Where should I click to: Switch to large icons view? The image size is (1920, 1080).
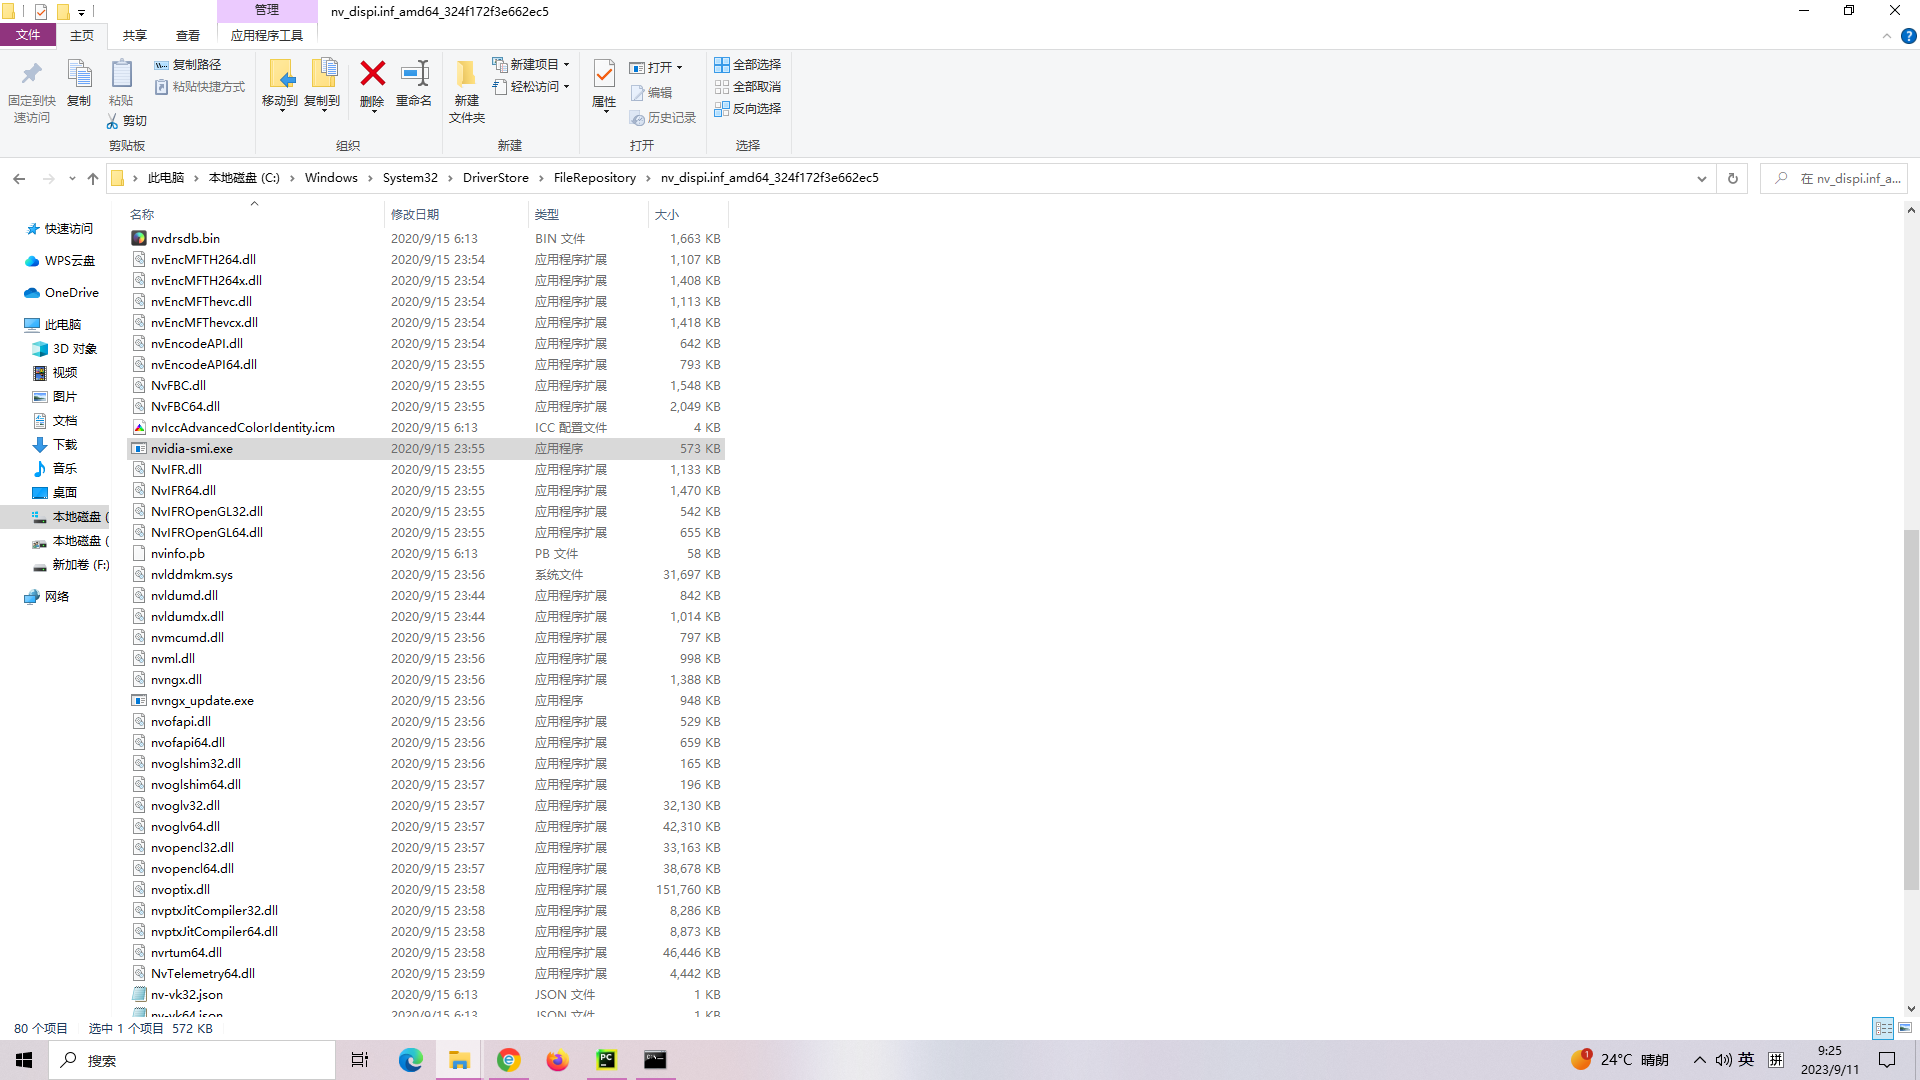1905,1028
